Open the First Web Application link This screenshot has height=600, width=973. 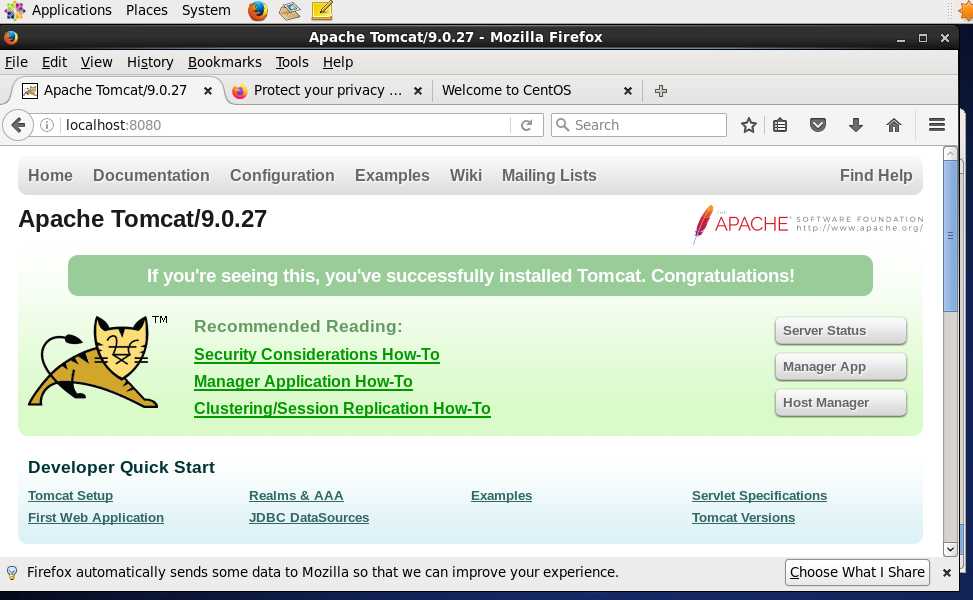tap(96, 517)
